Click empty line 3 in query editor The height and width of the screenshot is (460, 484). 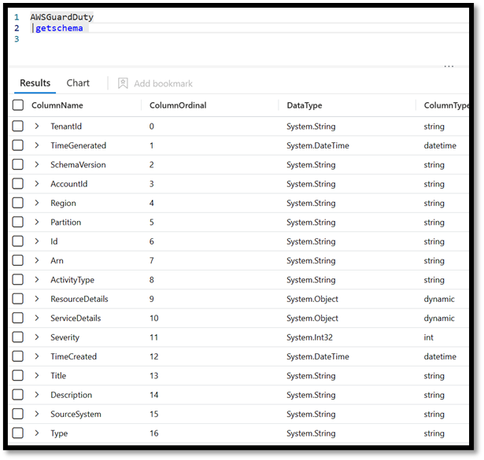(x=233, y=39)
